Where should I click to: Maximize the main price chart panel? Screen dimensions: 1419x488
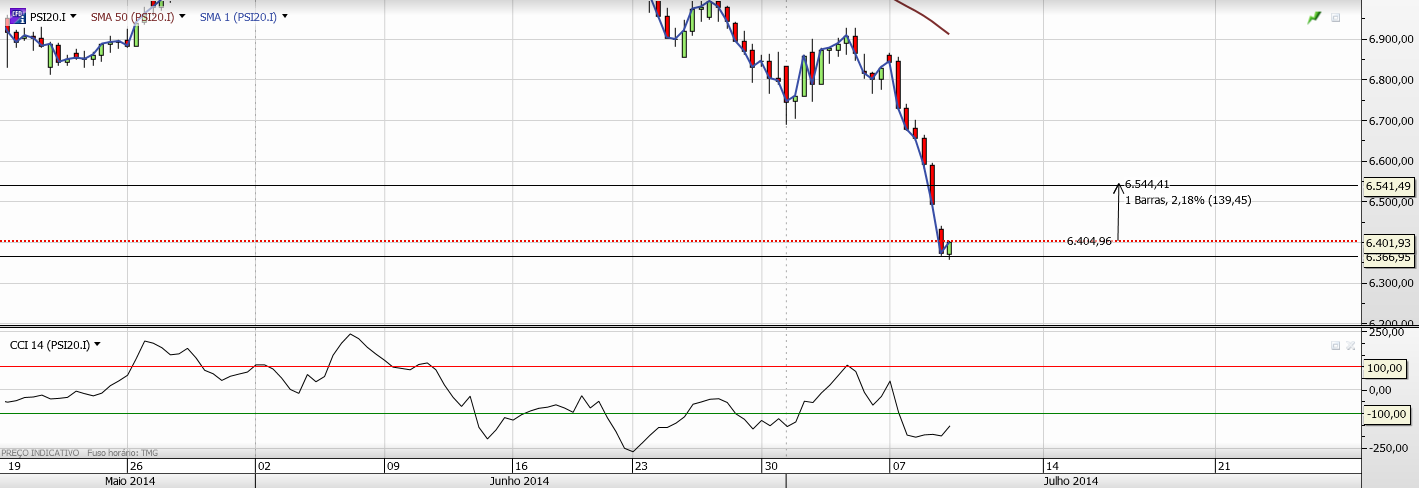pyautogui.click(x=1336, y=17)
